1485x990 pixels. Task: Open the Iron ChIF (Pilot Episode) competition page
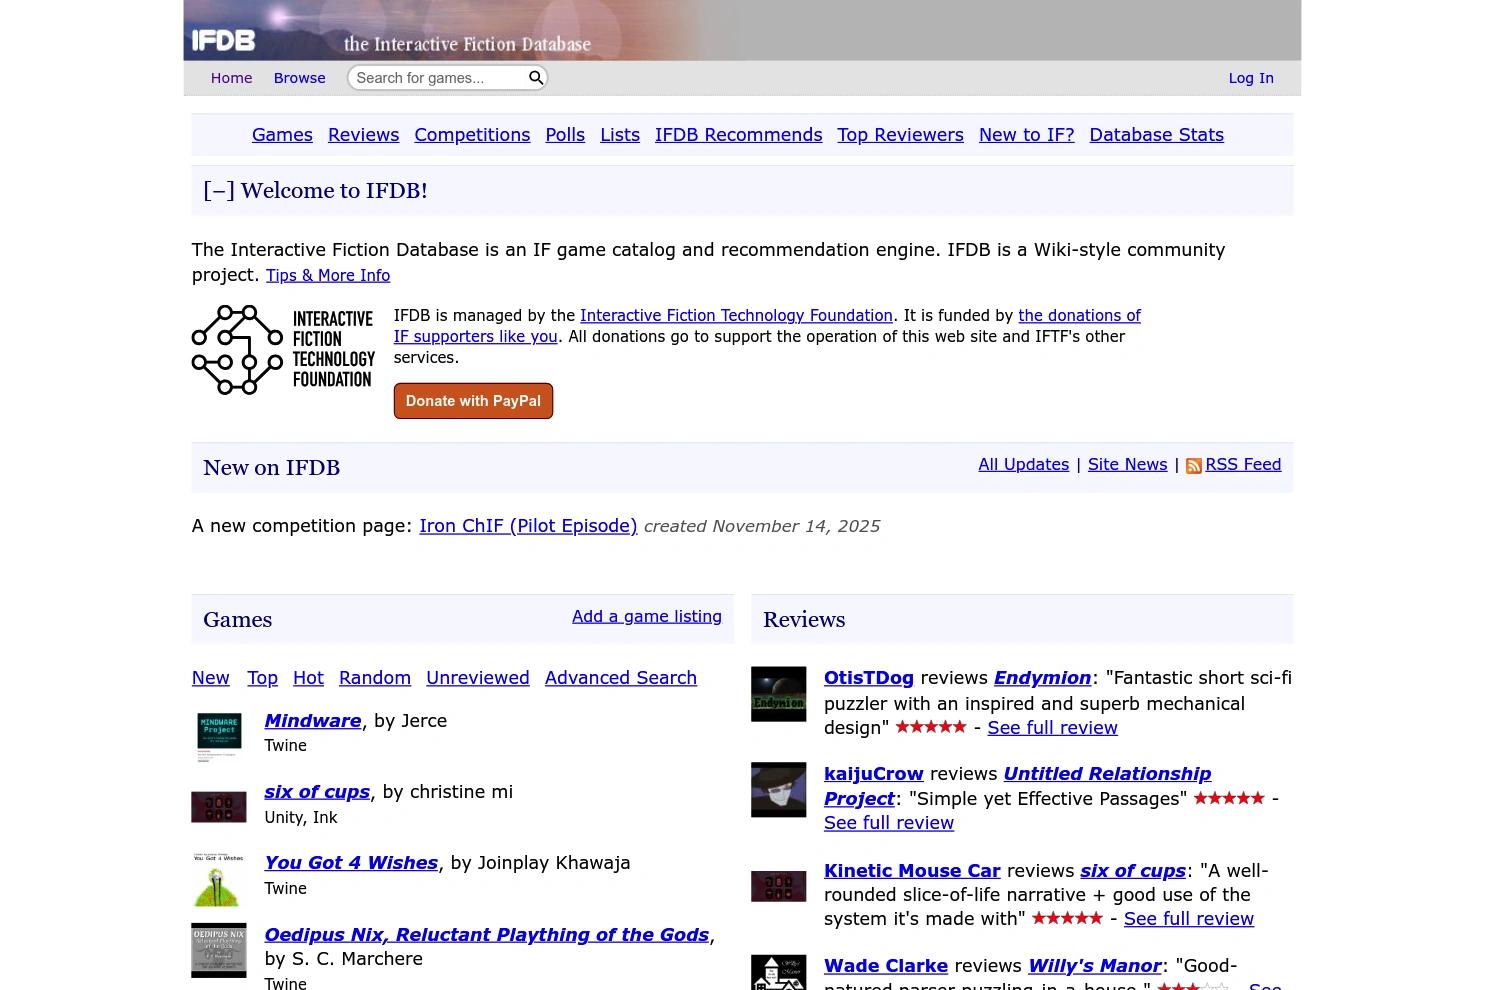528,526
